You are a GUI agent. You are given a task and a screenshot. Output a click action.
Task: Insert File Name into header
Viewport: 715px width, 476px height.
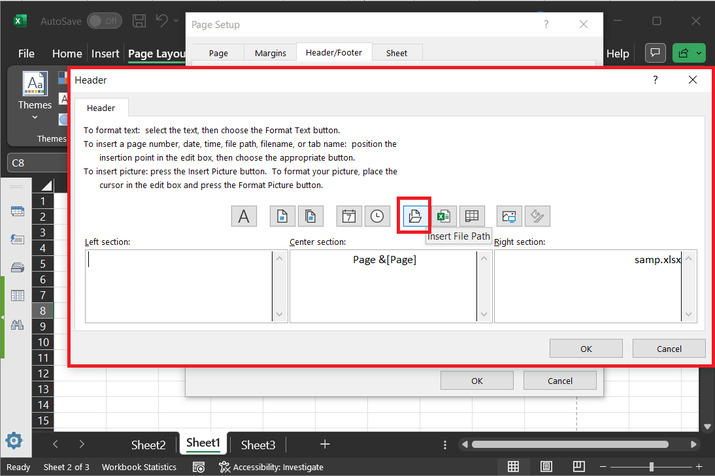[x=444, y=216]
